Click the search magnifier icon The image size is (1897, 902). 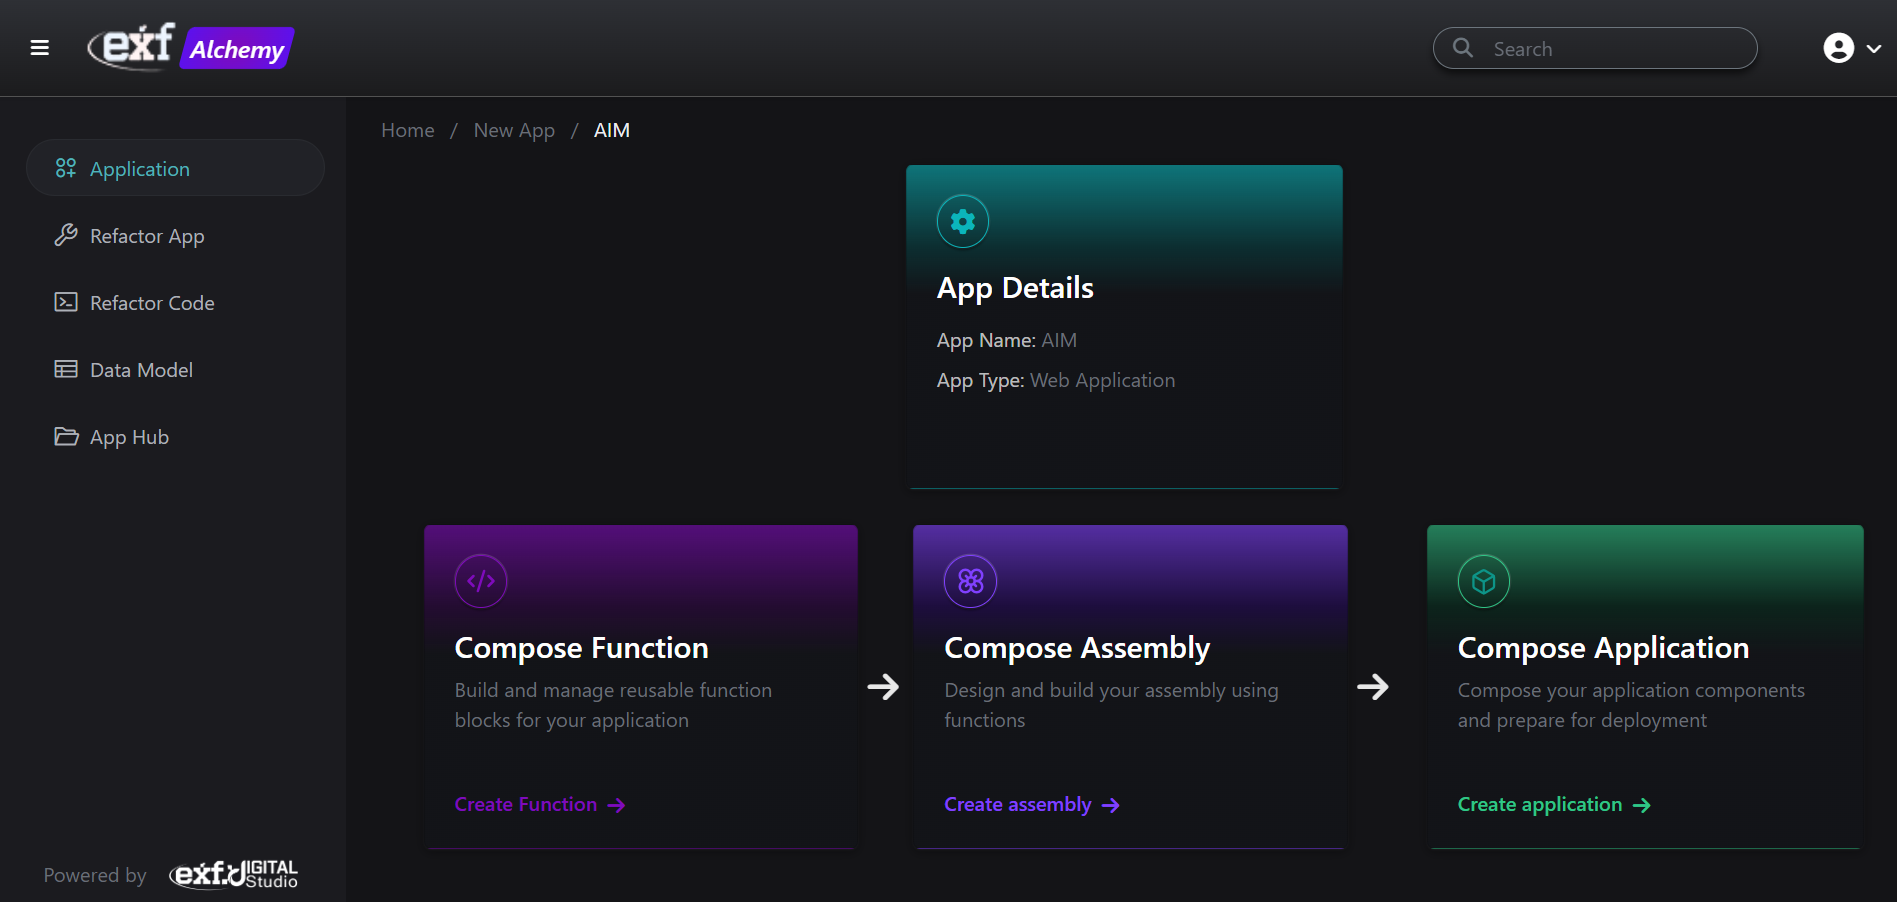(1463, 48)
